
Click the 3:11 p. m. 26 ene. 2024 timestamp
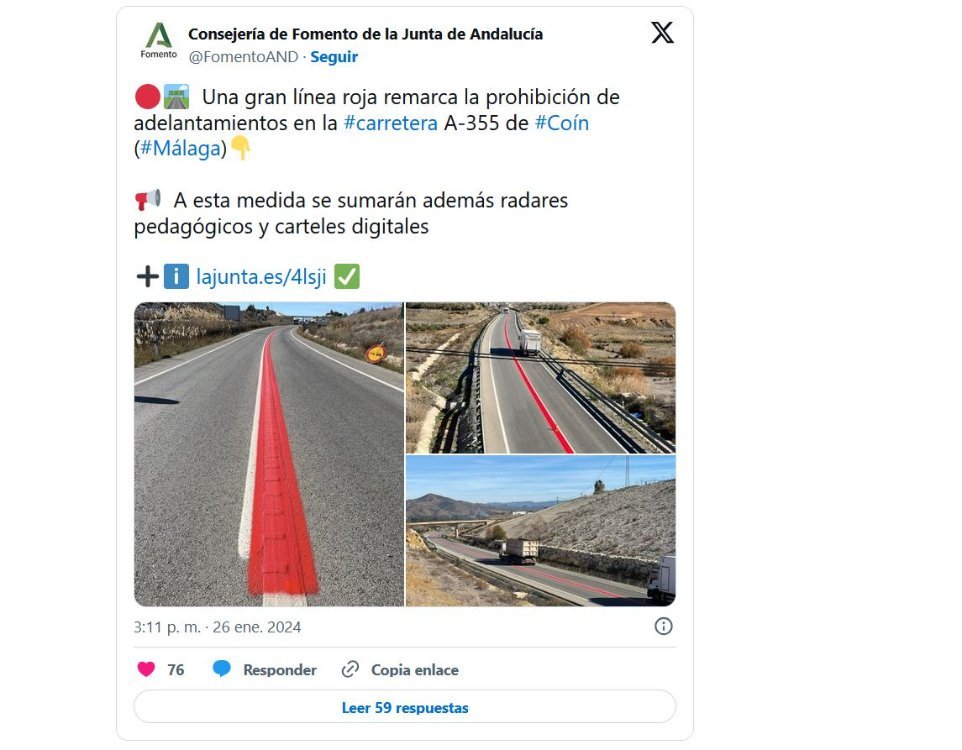point(217,627)
